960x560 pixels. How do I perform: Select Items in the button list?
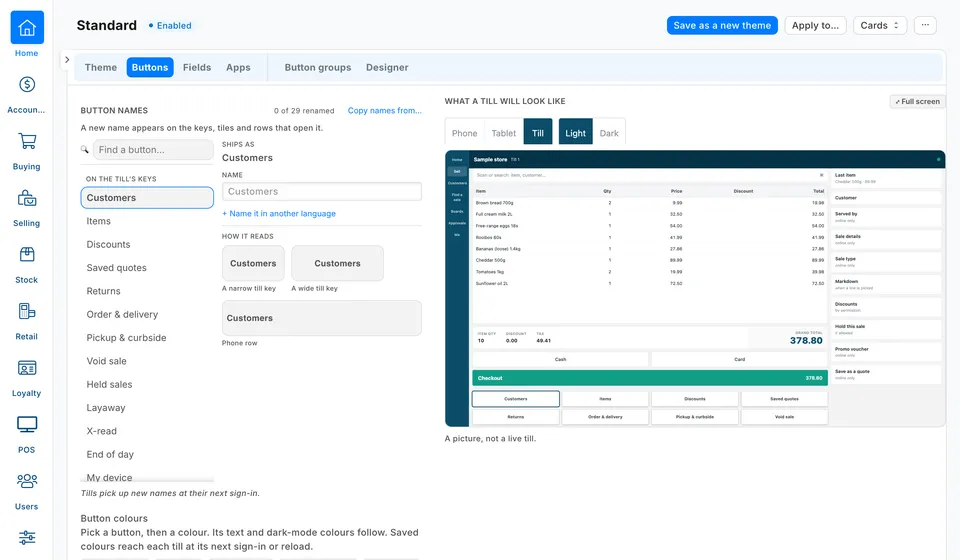click(147, 221)
